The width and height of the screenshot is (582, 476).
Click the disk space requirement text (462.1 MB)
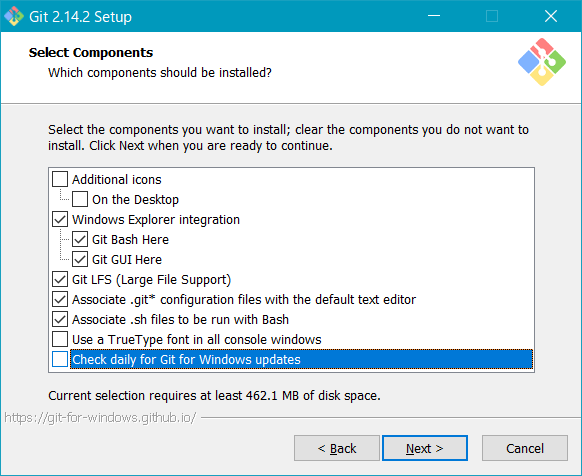pyautogui.click(x=214, y=395)
